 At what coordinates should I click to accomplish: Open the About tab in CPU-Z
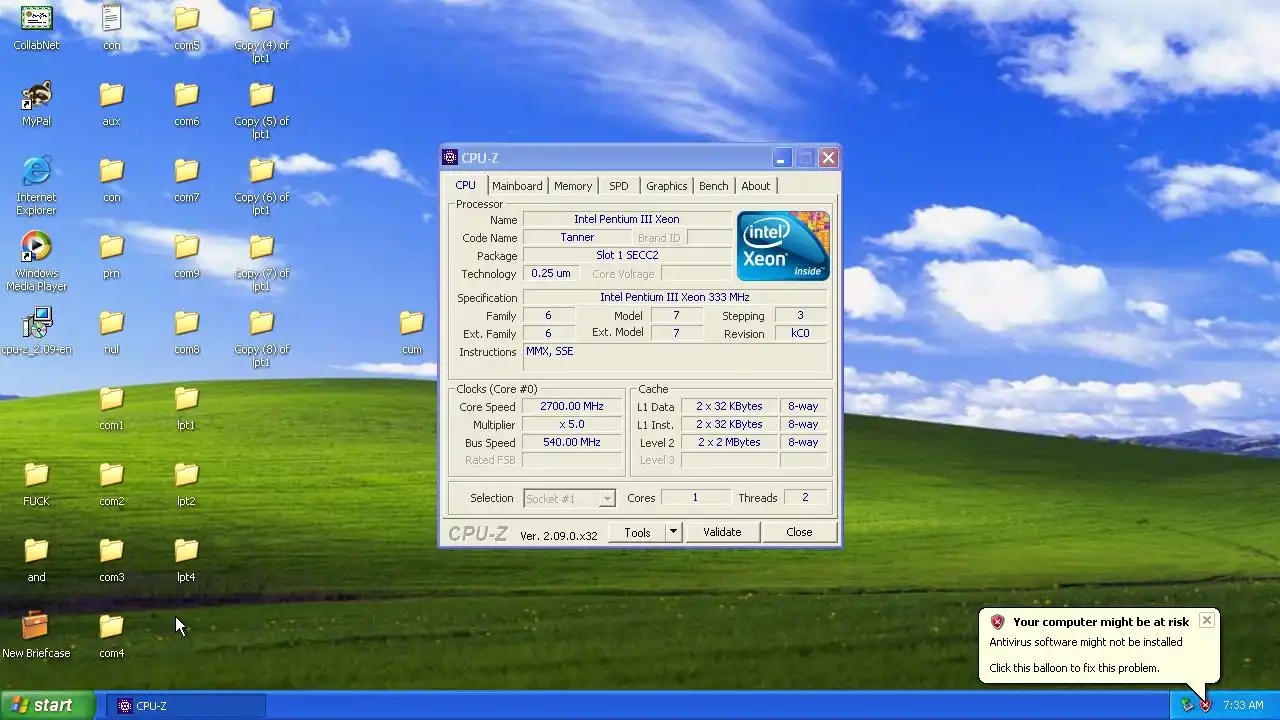click(x=756, y=186)
